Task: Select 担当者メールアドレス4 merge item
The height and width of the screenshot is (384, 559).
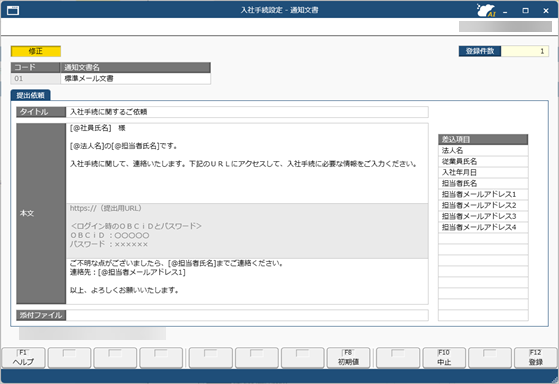Action: tap(483, 227)
